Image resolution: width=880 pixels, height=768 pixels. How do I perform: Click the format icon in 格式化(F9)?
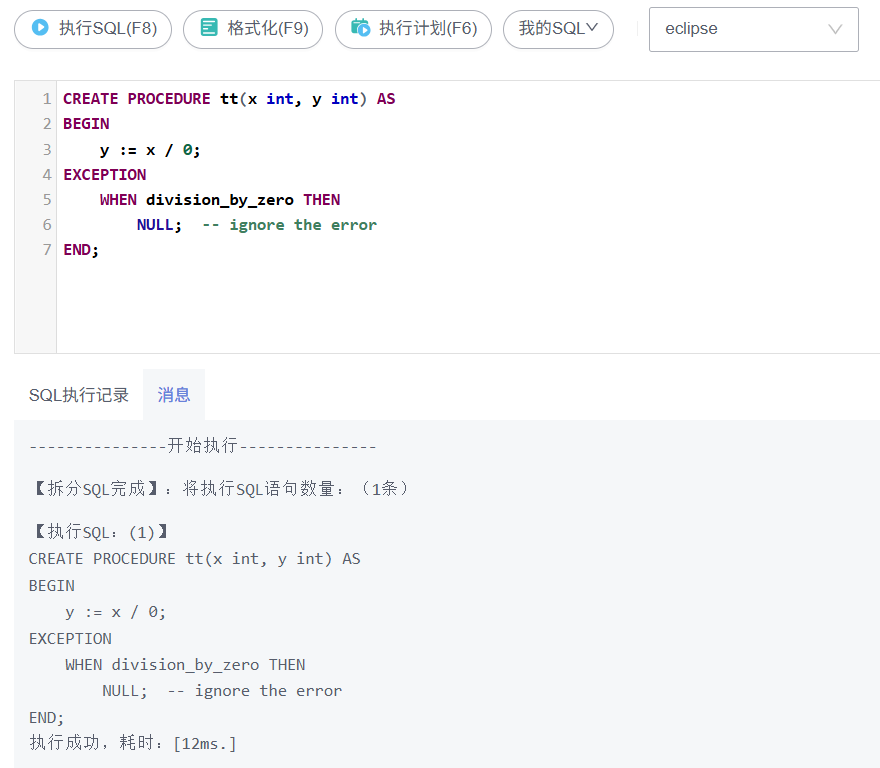[x=209, y=28]
